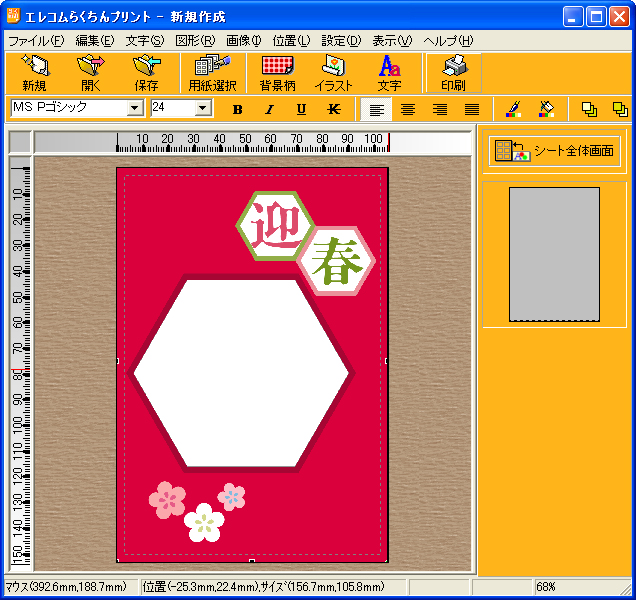The height and width of the screenshot is (600, 636).
Task: Expand the font size 24 dropdown
Action: [203, 108]
